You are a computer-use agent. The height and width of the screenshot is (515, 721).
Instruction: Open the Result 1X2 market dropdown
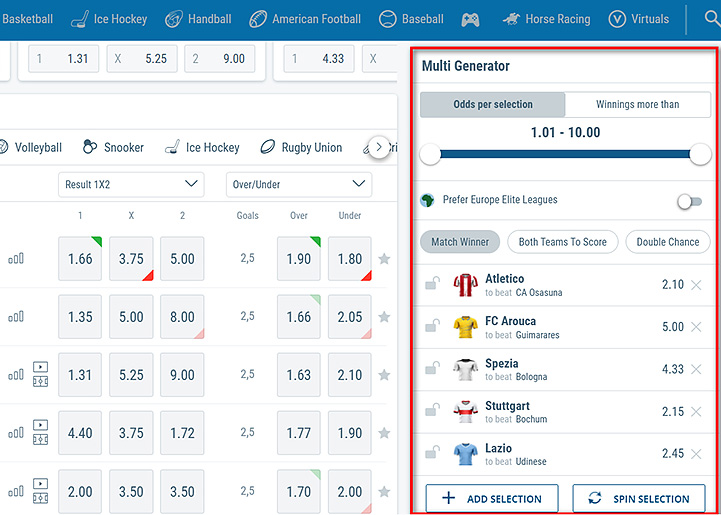pyautogui.click(x=131, y=184)
